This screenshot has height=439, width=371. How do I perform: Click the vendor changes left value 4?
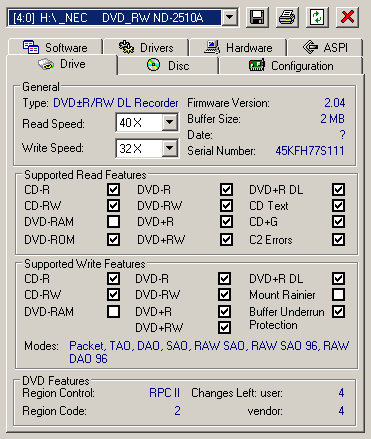pos(341,411)
